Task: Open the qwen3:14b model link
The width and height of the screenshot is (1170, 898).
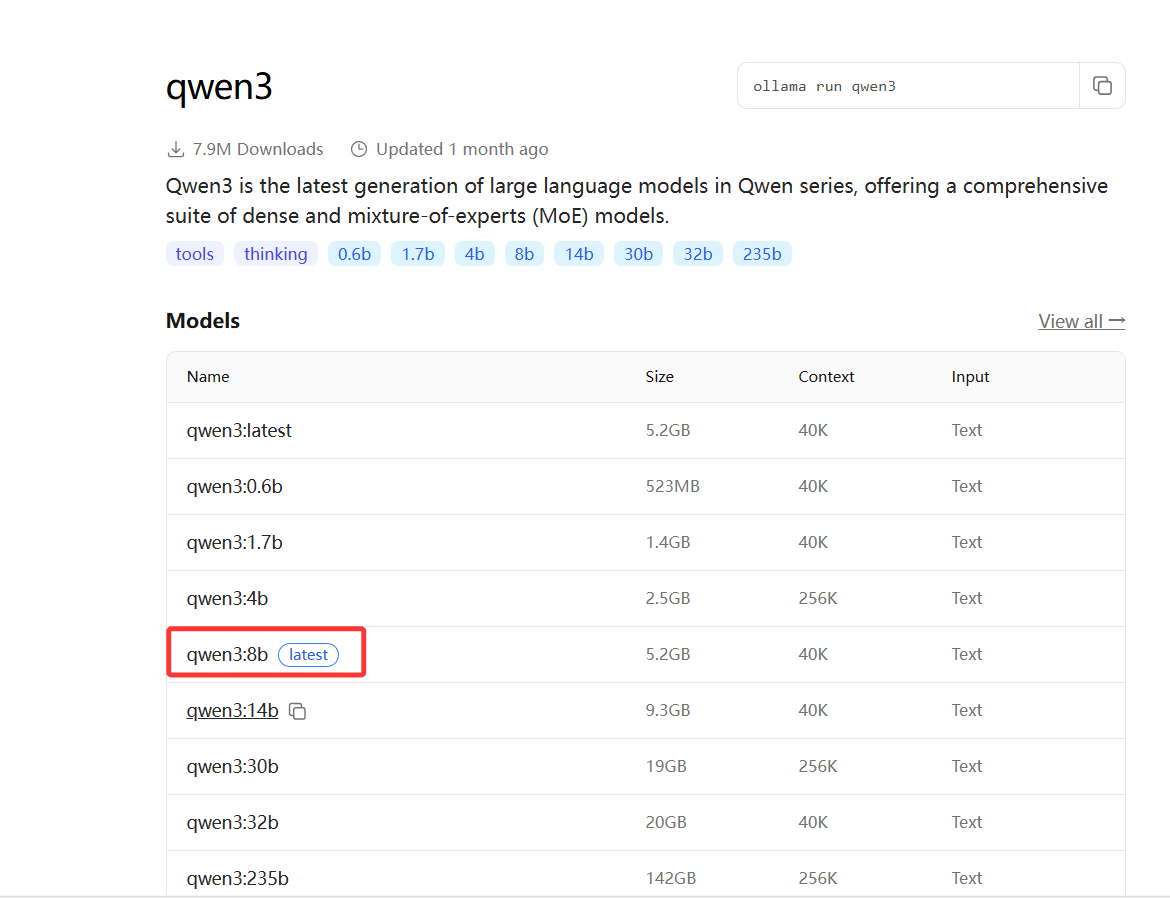Action: 232,711
